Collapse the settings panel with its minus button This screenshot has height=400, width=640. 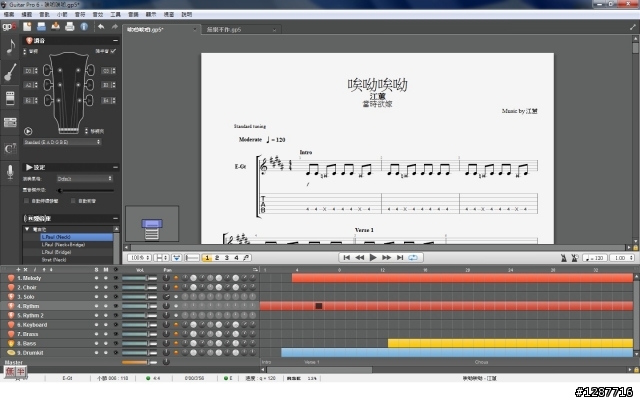click(116, 167)
